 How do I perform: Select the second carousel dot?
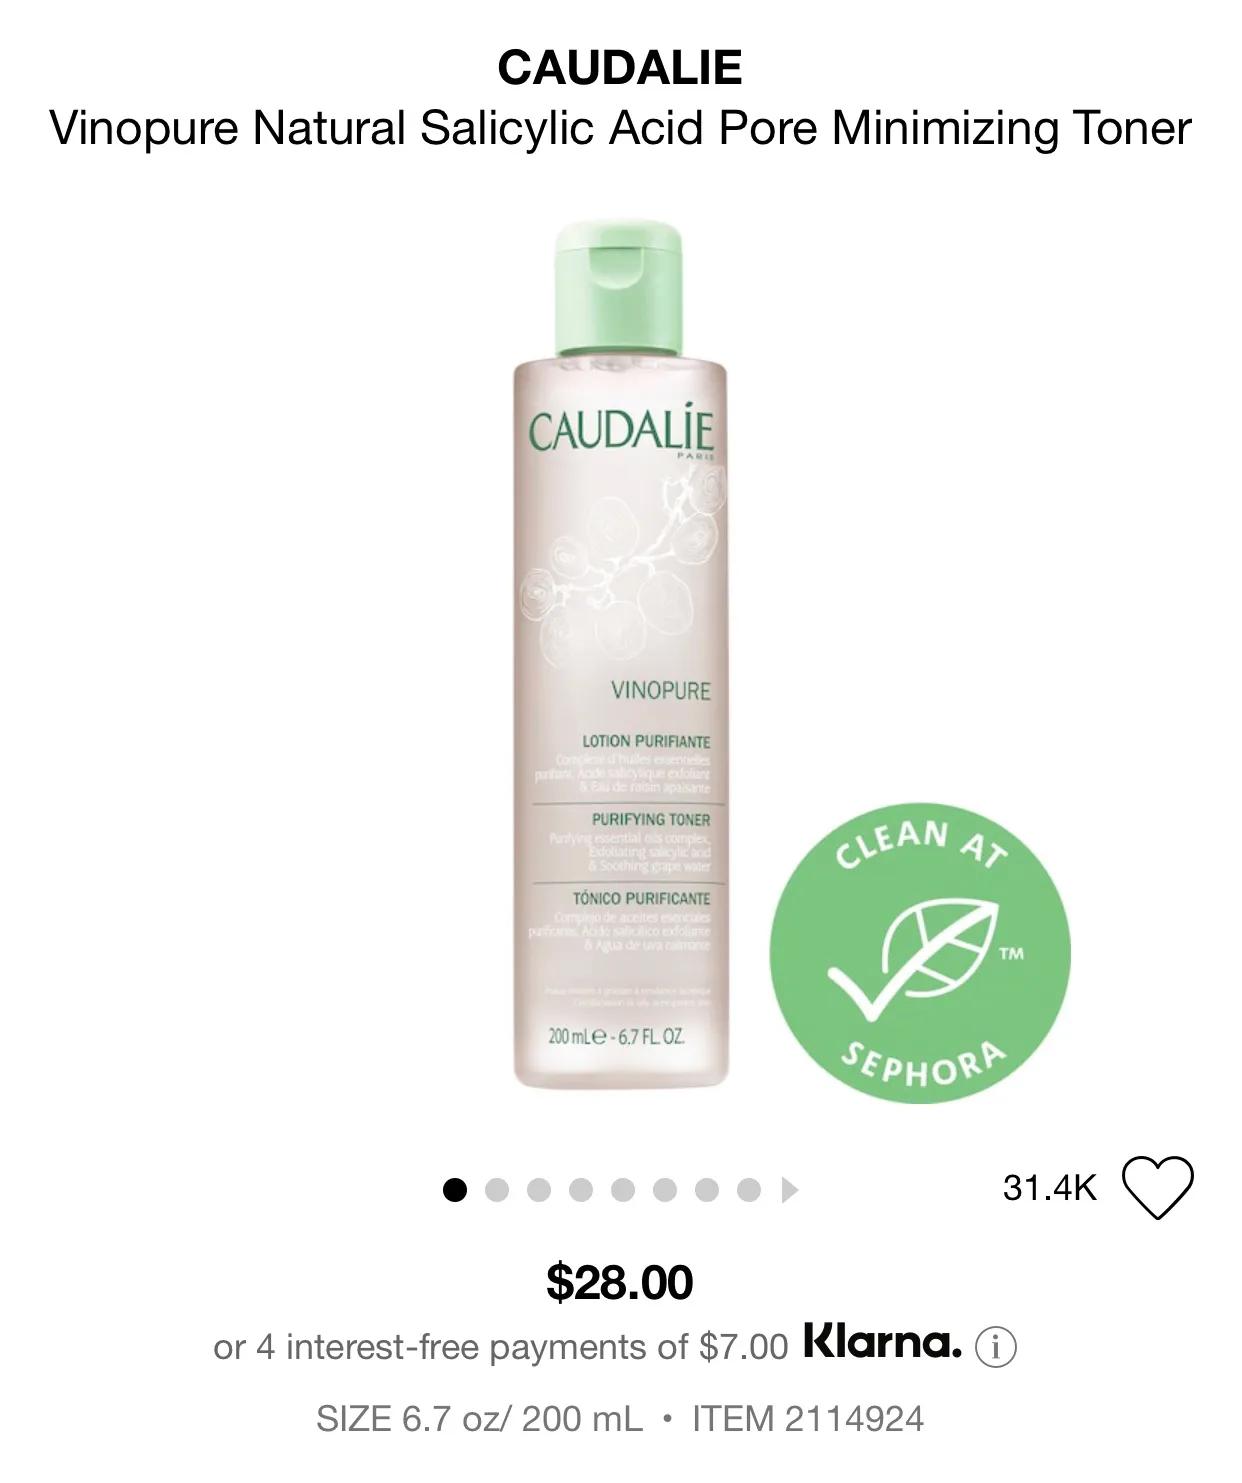click(x=497, y=1190)
